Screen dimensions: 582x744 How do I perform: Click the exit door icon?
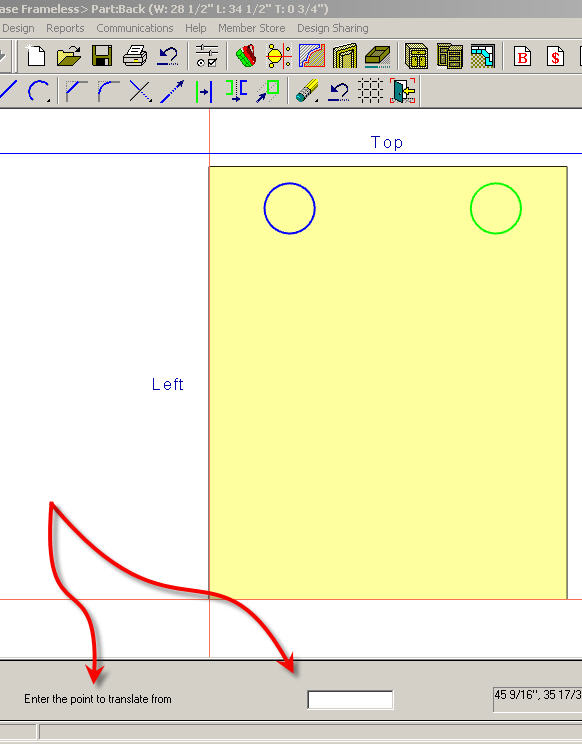[x=402, y=91]
